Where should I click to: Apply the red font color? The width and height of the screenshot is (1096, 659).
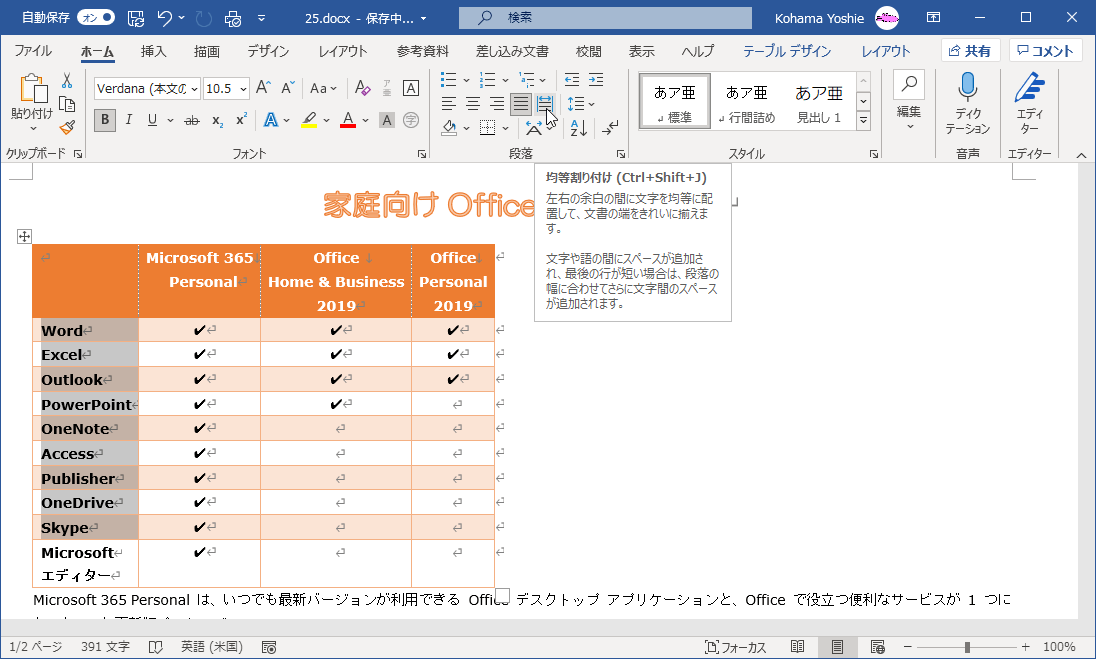pyautogui.click(x=348, y=120)
